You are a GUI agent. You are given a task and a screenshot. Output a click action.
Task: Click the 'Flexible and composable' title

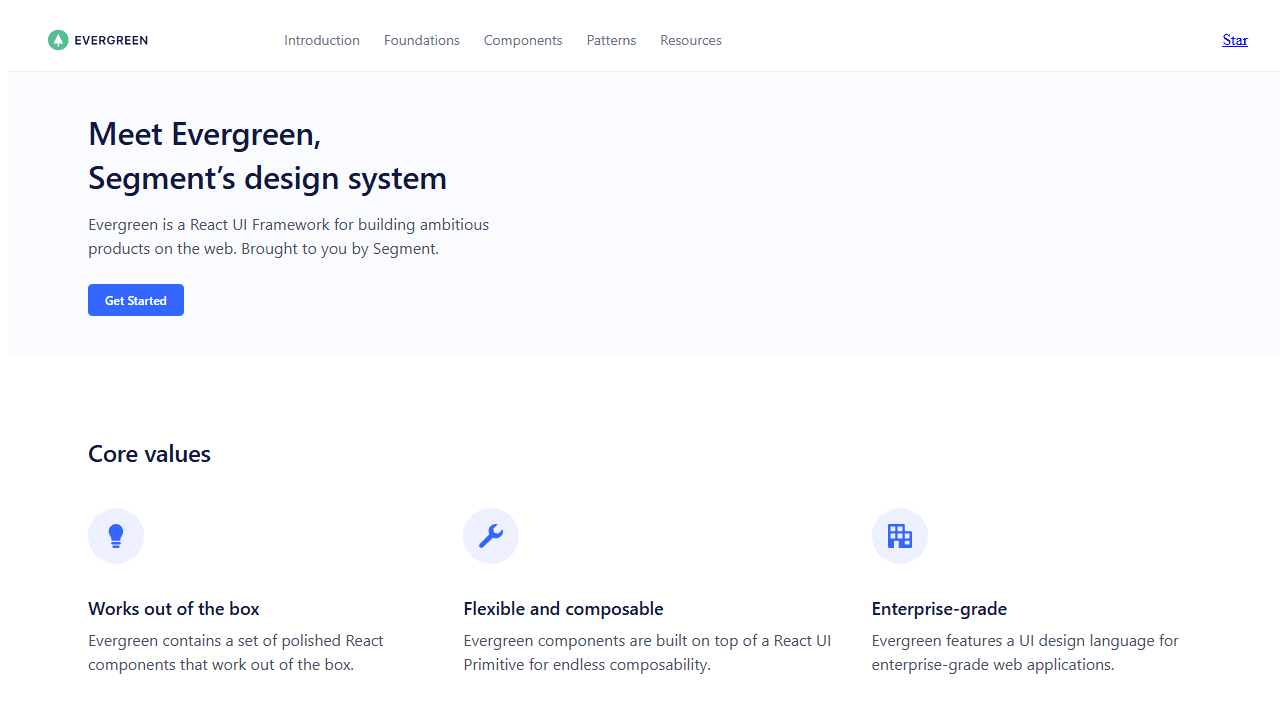pos(563,609)
